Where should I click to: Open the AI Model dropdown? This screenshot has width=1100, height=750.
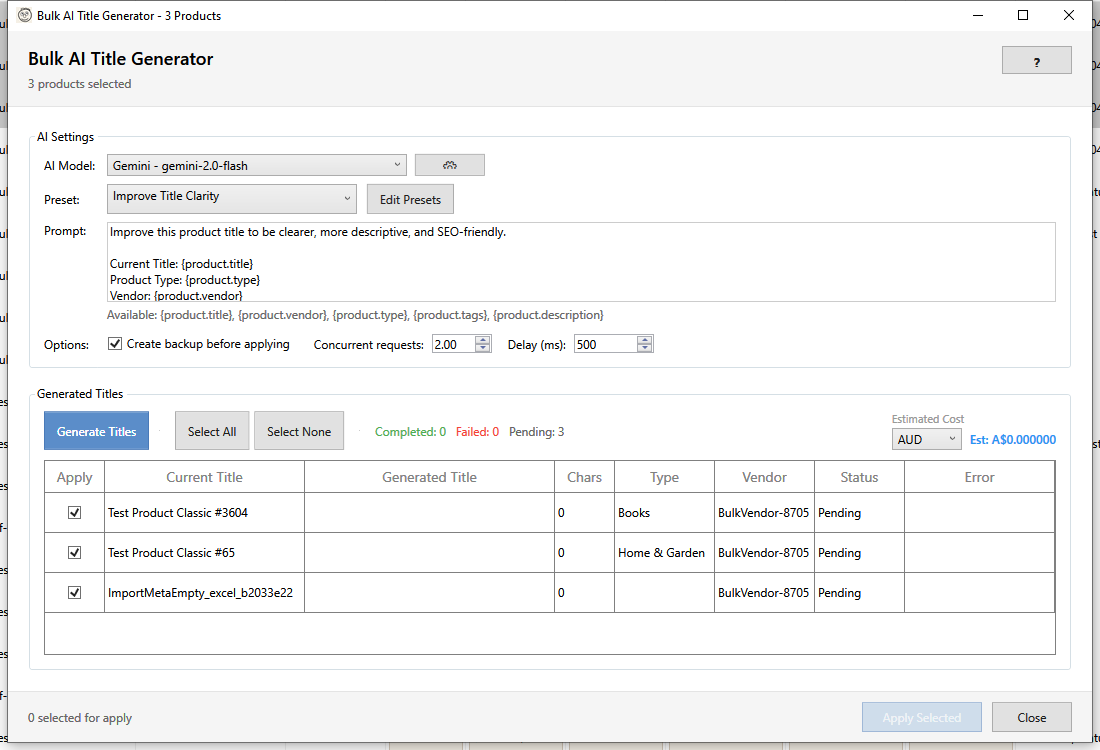(256, 165)
